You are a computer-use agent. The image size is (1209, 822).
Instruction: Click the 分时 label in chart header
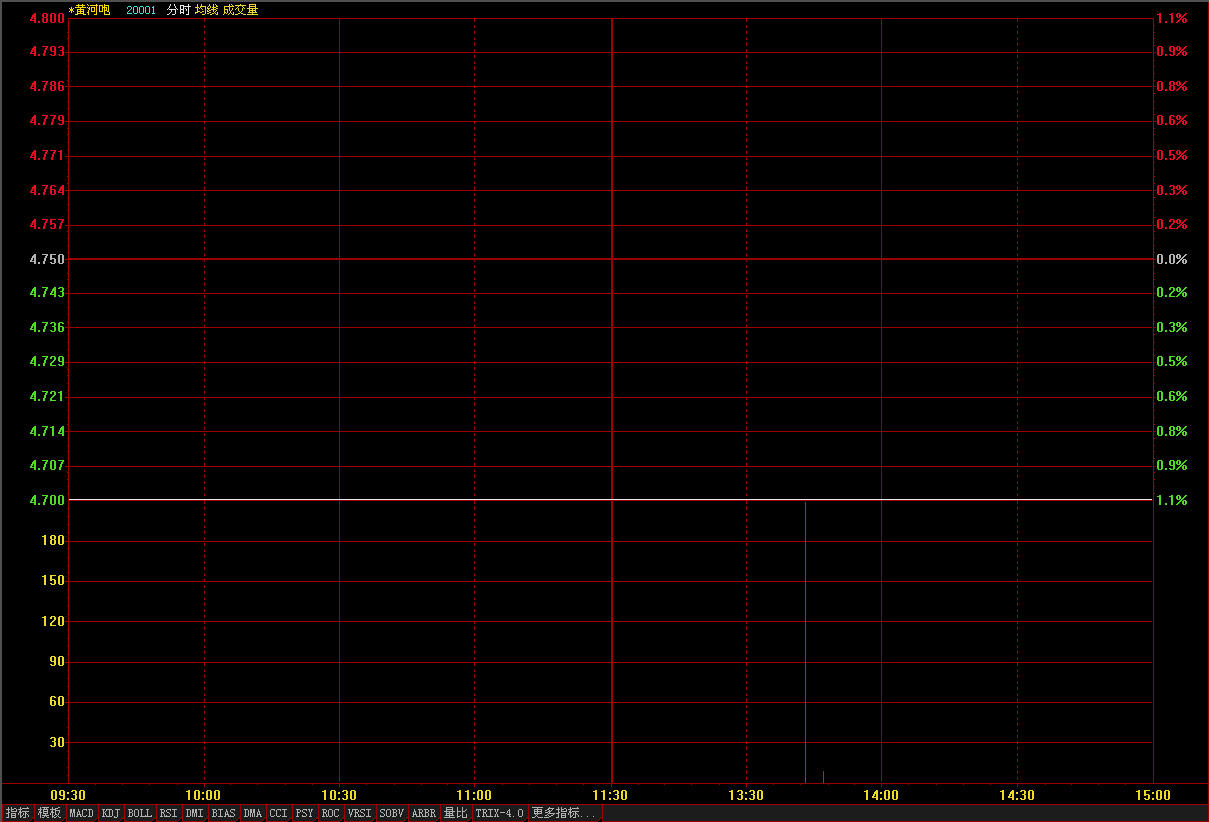pyautogui.click(x=178, y=10)
